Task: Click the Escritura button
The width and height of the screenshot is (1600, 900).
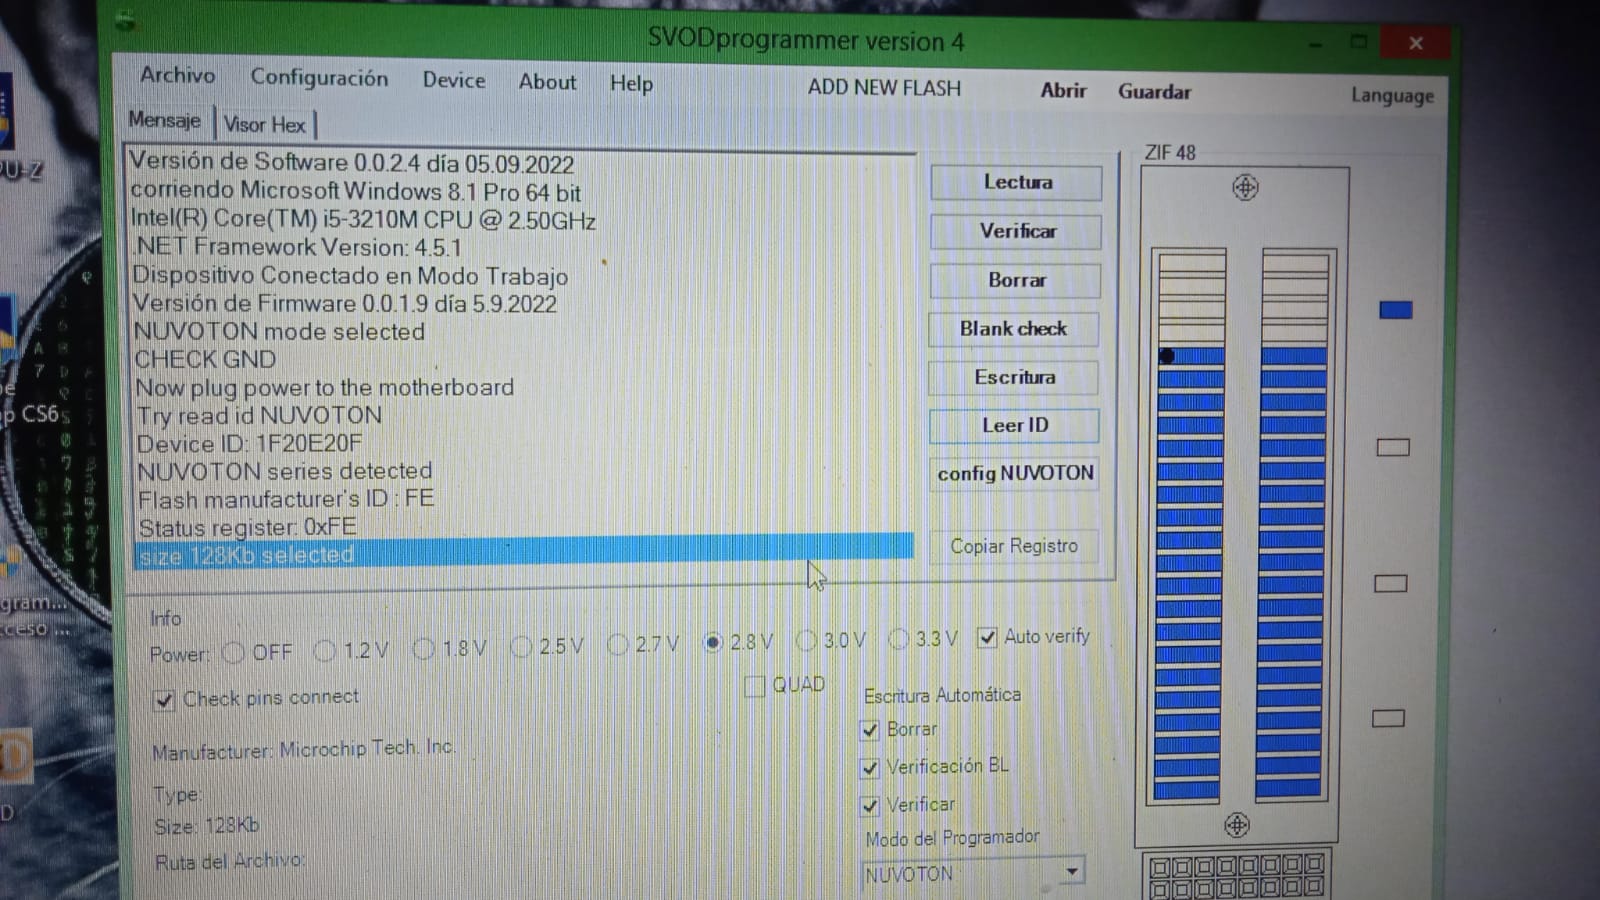Action: [x=1015, y=377]
